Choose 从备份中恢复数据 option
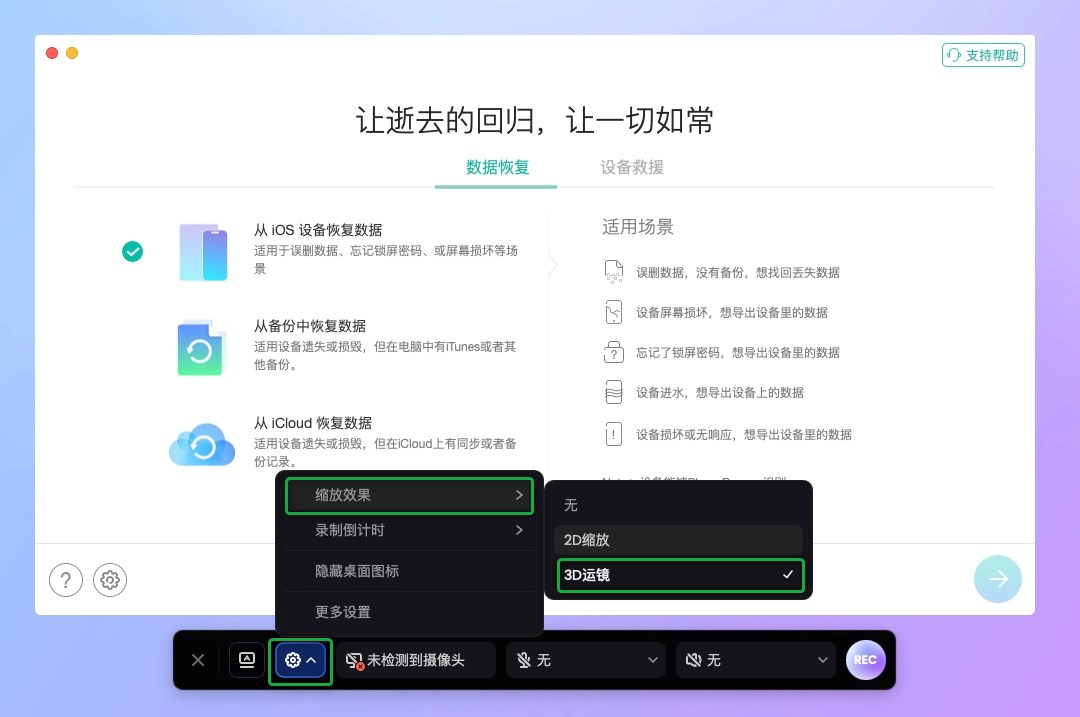The width and height of the screenshot is (1080, 717). pyautogui.click(x=310, y=326)
